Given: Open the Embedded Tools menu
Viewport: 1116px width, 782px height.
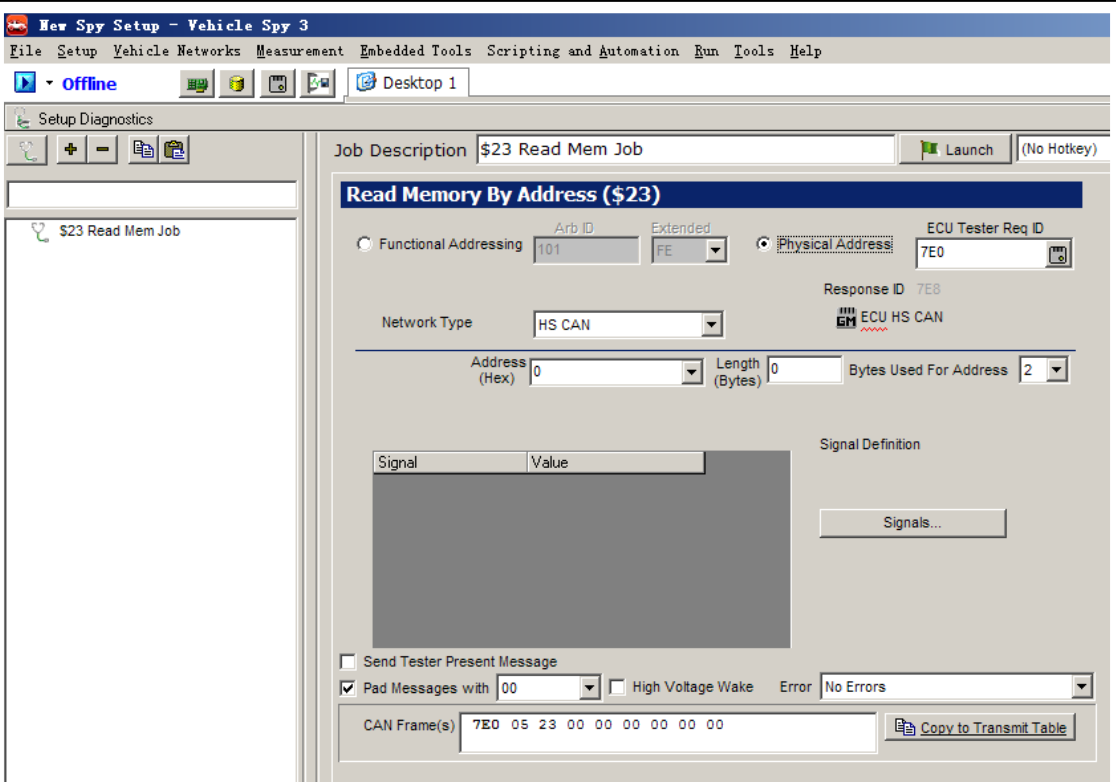Looking at the screenshot, I should (416, 51).
